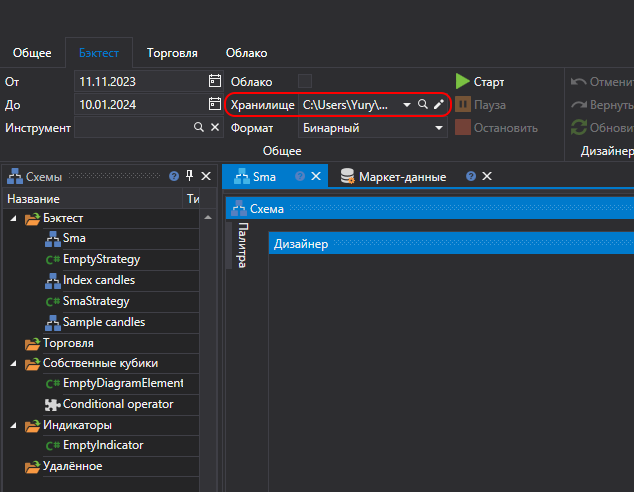Open the Облако ribbon tab
Image resolution: width=634 pixels, height=492 pixels.
click(x=246, y=53)
